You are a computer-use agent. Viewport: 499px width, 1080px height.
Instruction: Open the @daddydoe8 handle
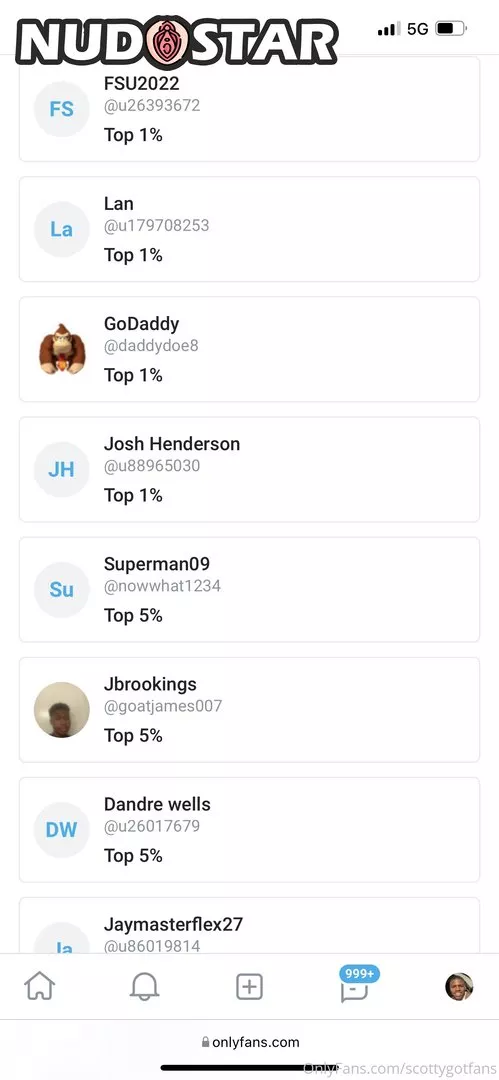click(151, 346)
